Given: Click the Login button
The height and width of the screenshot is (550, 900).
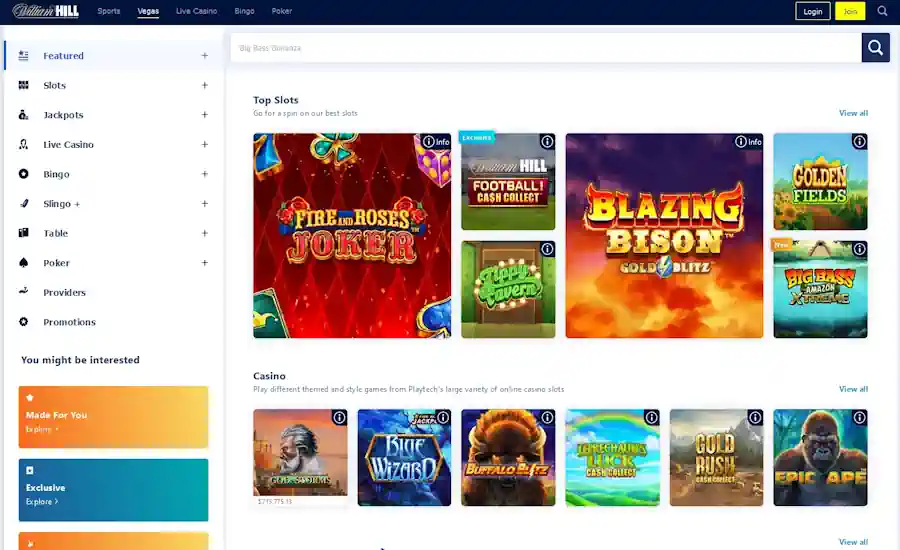Looking at the screenshot, I should point(813,11).
